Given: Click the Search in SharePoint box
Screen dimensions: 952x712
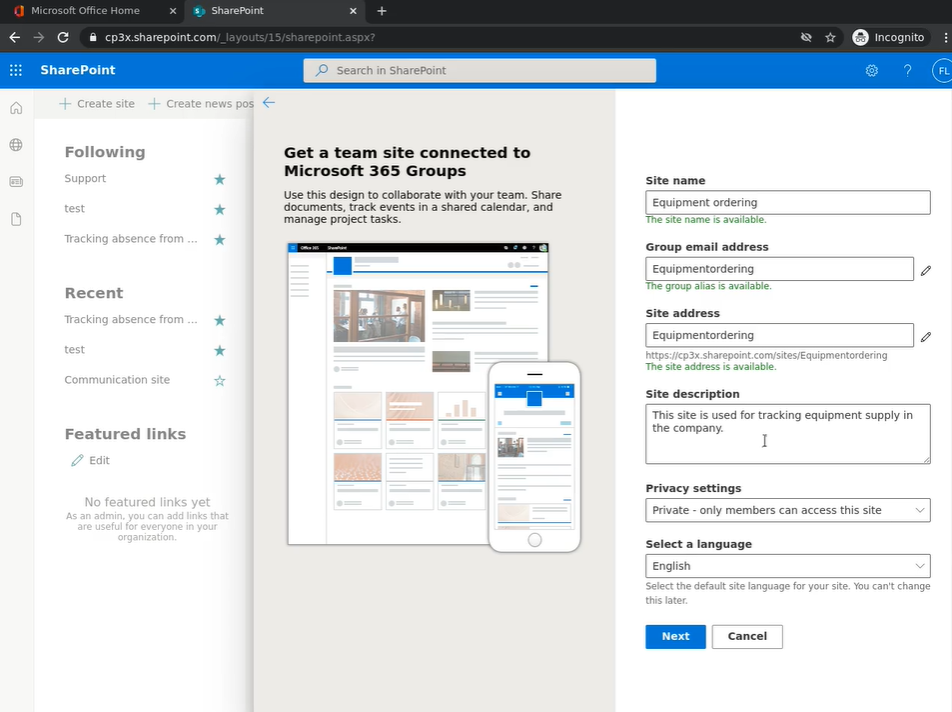Looking at the screenshot, I should click(x=480, y=70).
